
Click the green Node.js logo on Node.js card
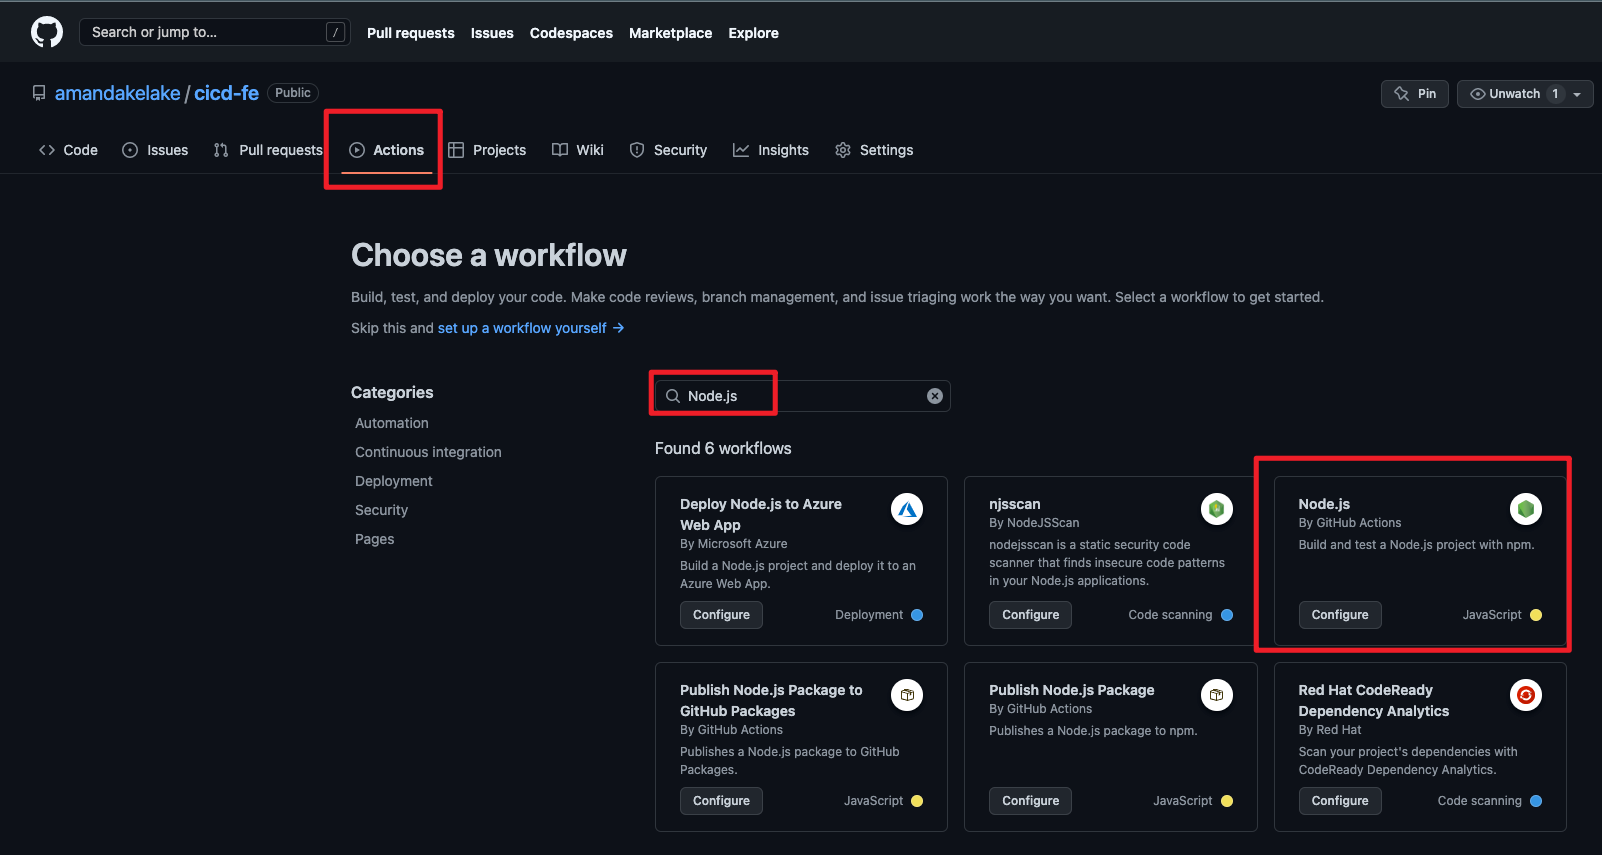(1526, 509)
